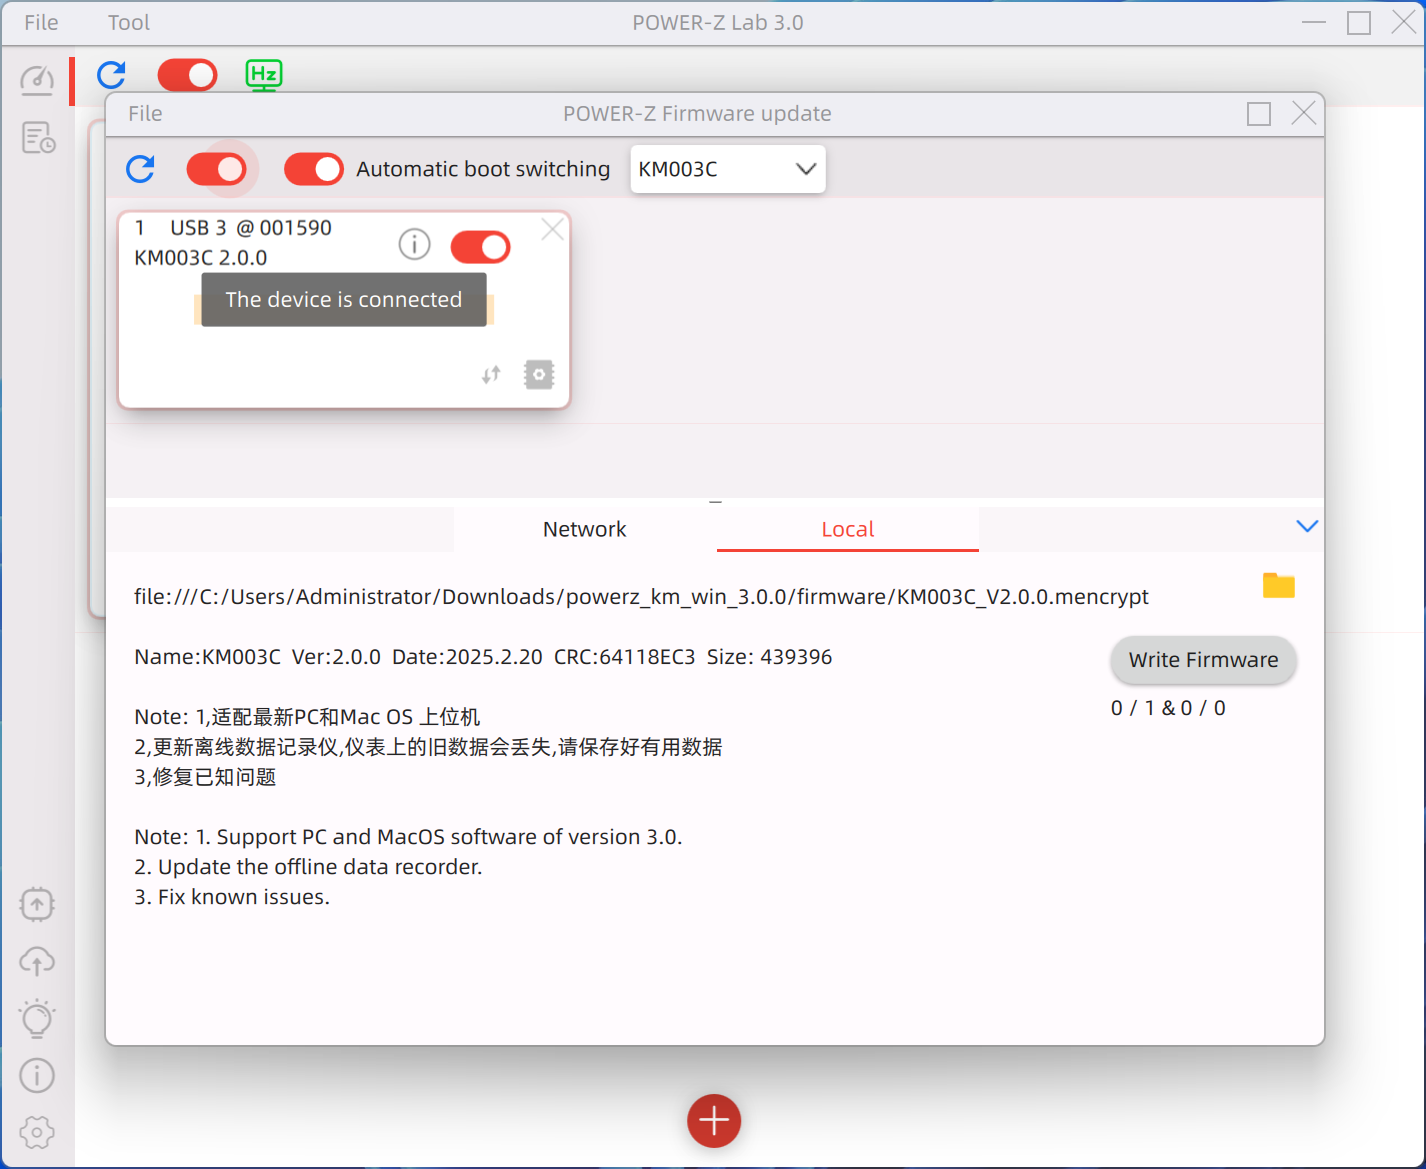Toggle Automatic boot switching
Image resolution: width=1426 pixels, height=1169 pixels.
[x=313, y=168]
